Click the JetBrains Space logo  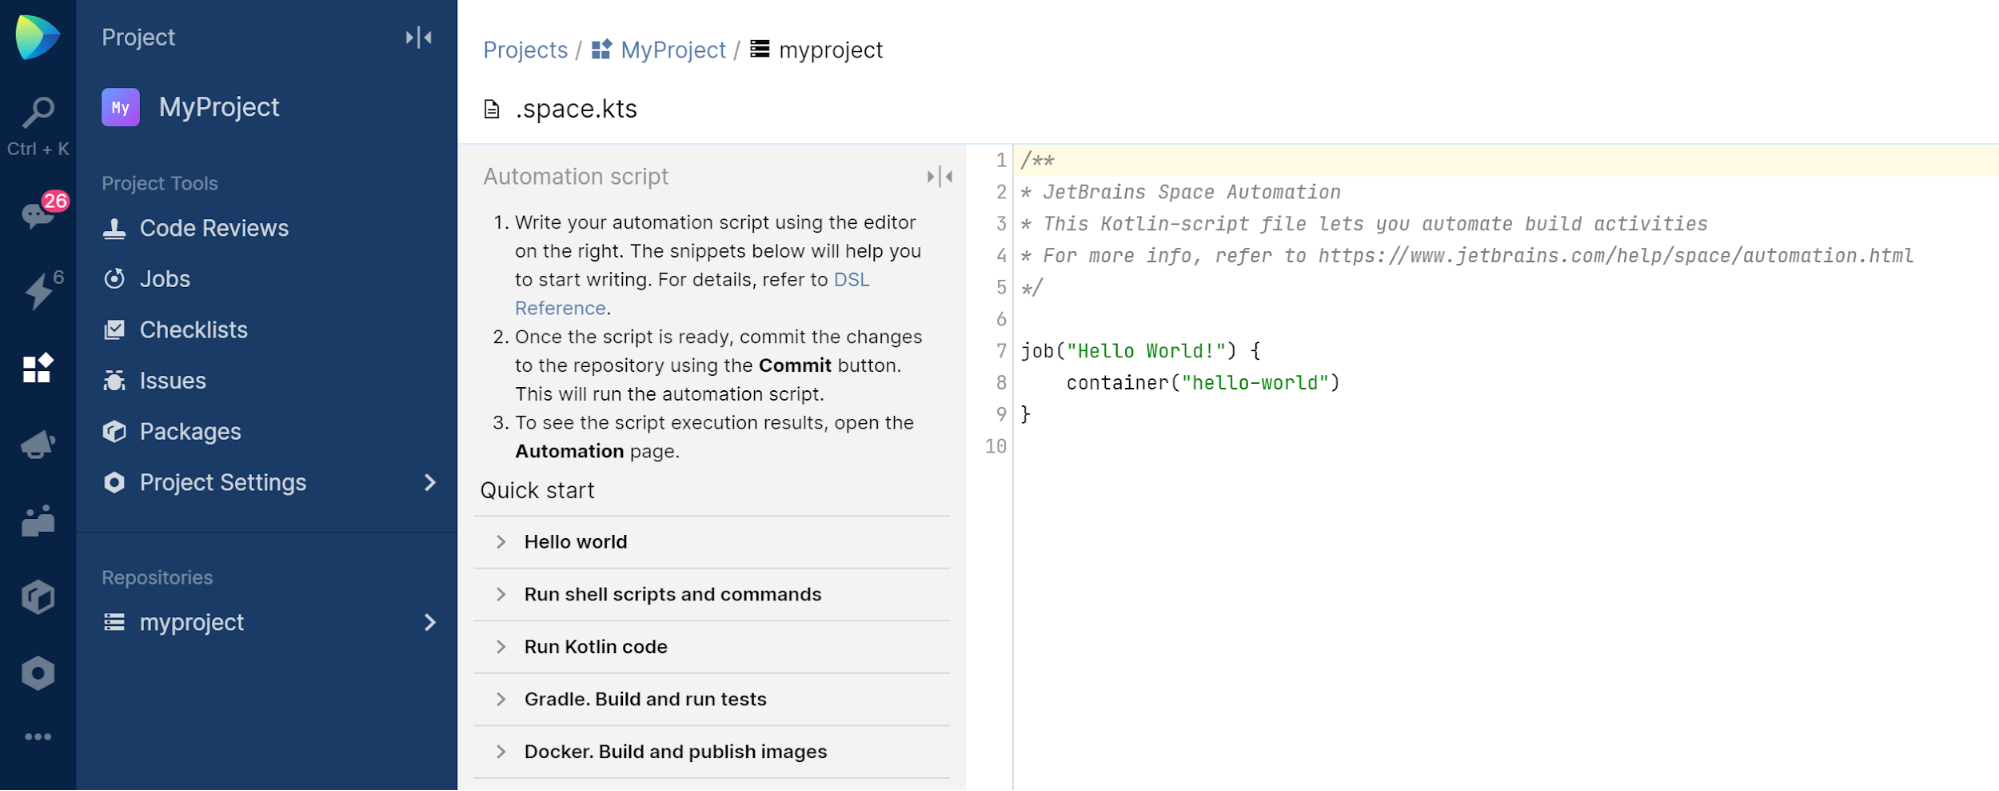coord(38,37)
